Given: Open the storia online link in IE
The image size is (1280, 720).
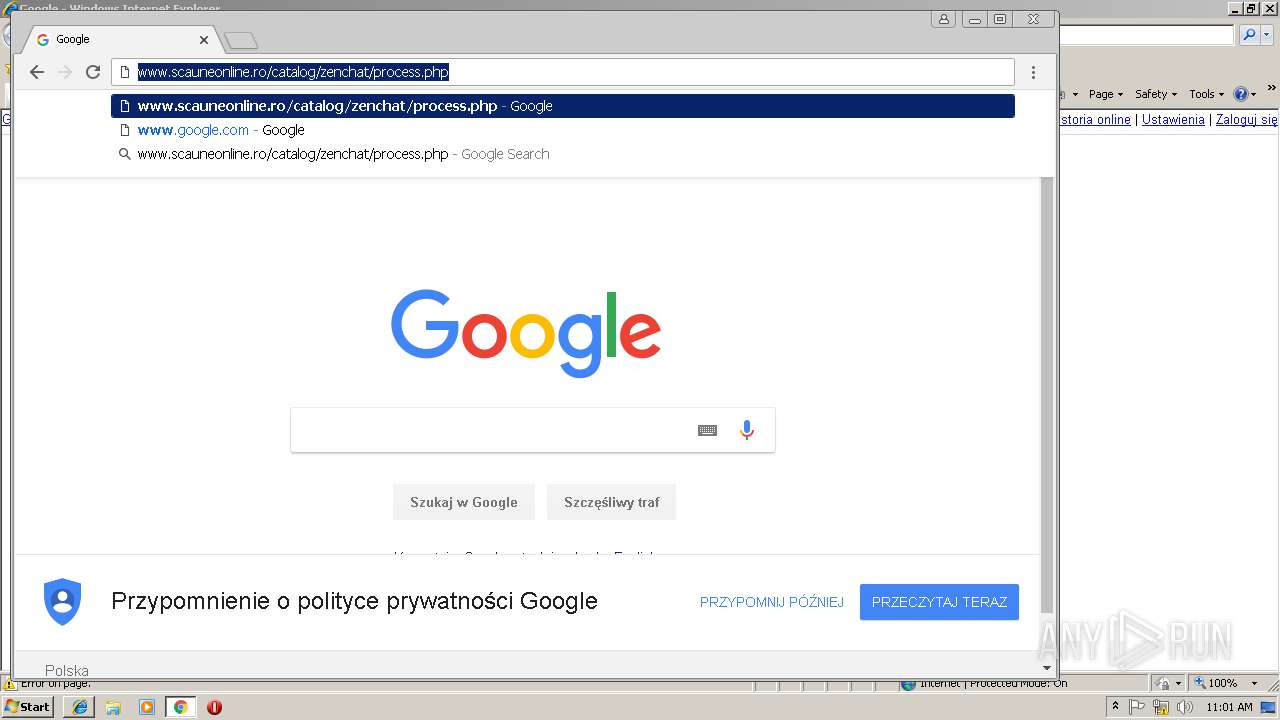Looking at the screenshot, I should [x=1095, y=120].
